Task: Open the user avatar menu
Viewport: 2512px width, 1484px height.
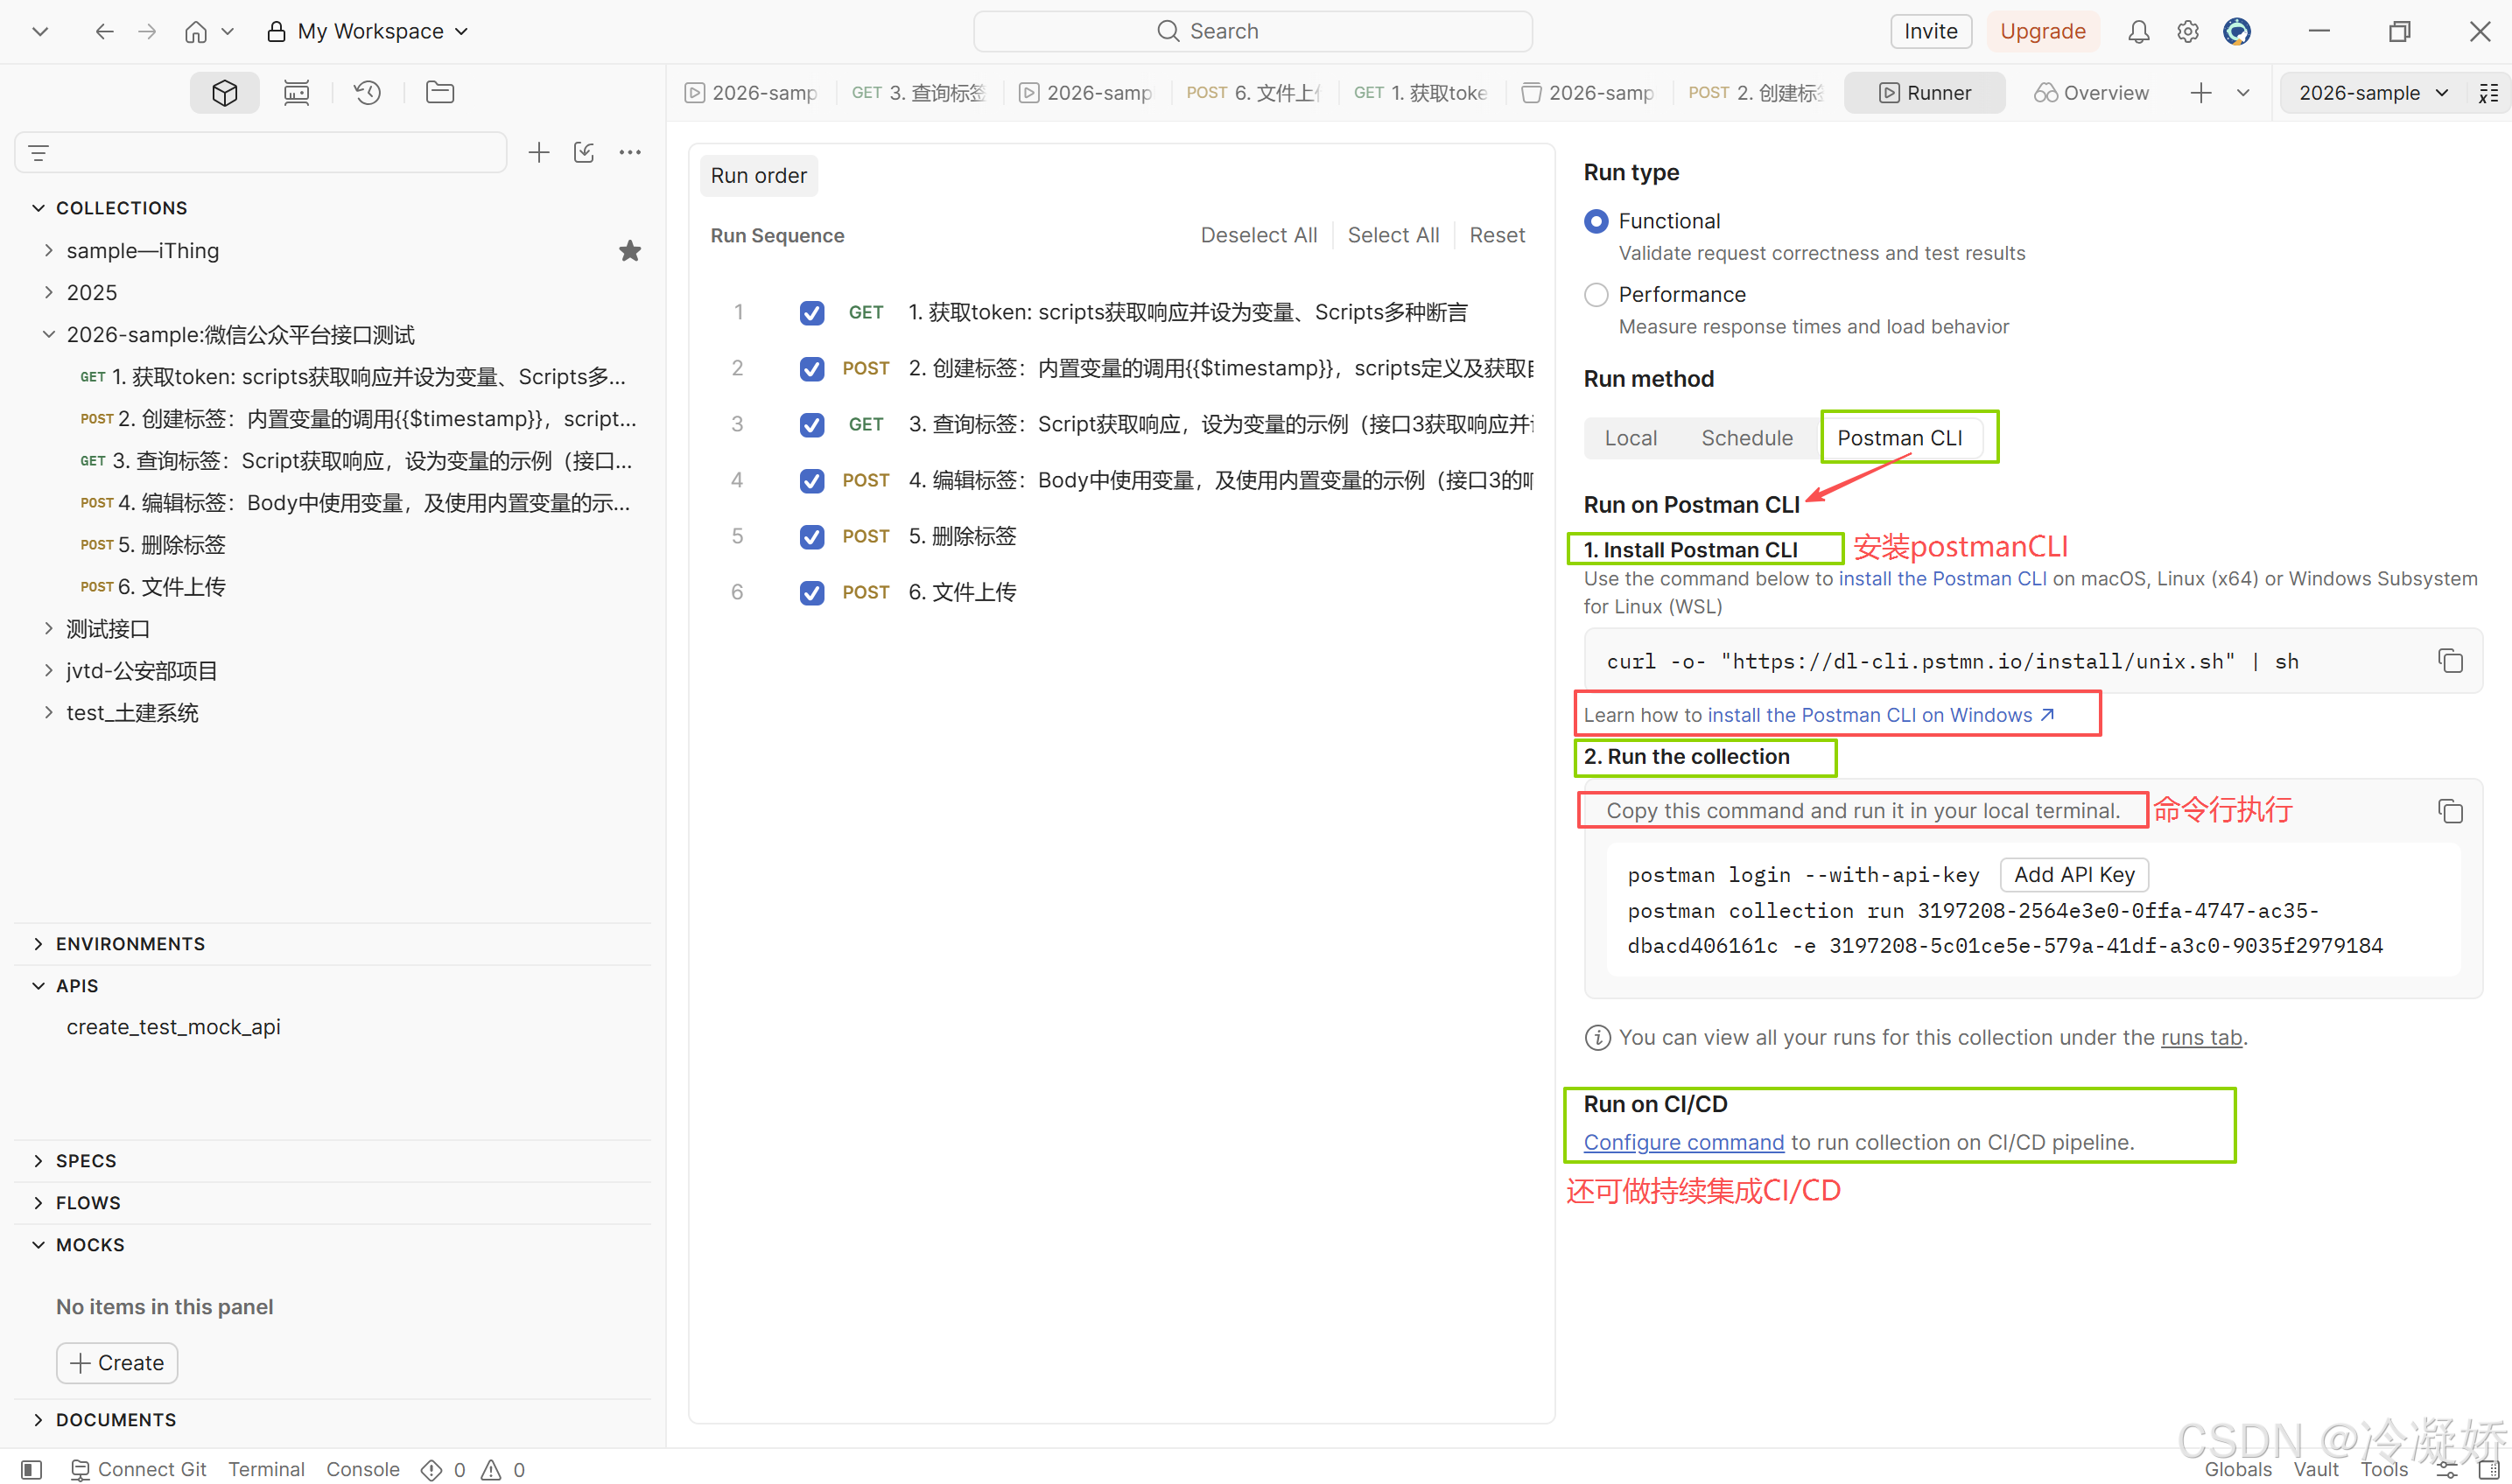Action: pos(2237,32)
